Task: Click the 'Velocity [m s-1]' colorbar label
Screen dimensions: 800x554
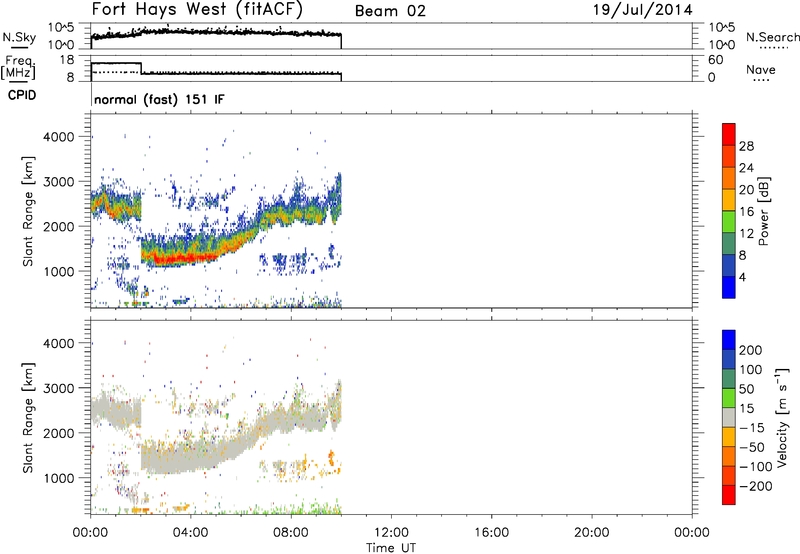Action: click(781, 417)
